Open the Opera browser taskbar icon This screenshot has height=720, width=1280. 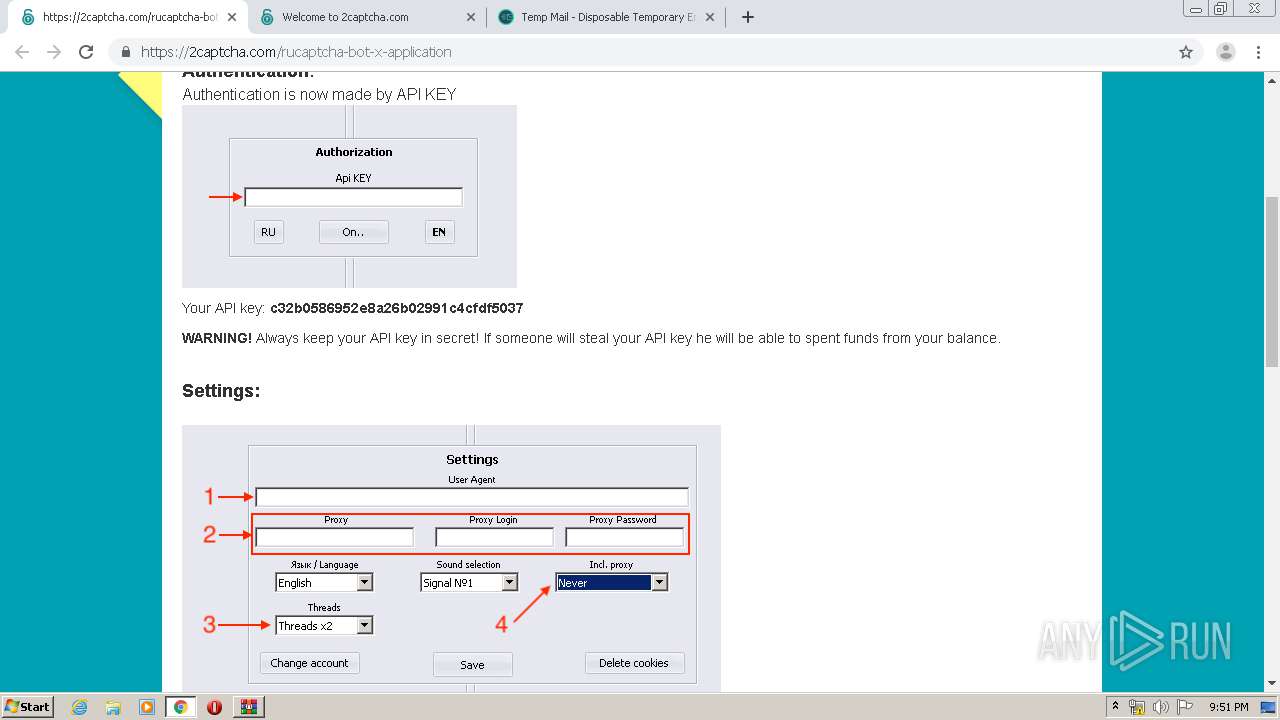tap(214, 707)
